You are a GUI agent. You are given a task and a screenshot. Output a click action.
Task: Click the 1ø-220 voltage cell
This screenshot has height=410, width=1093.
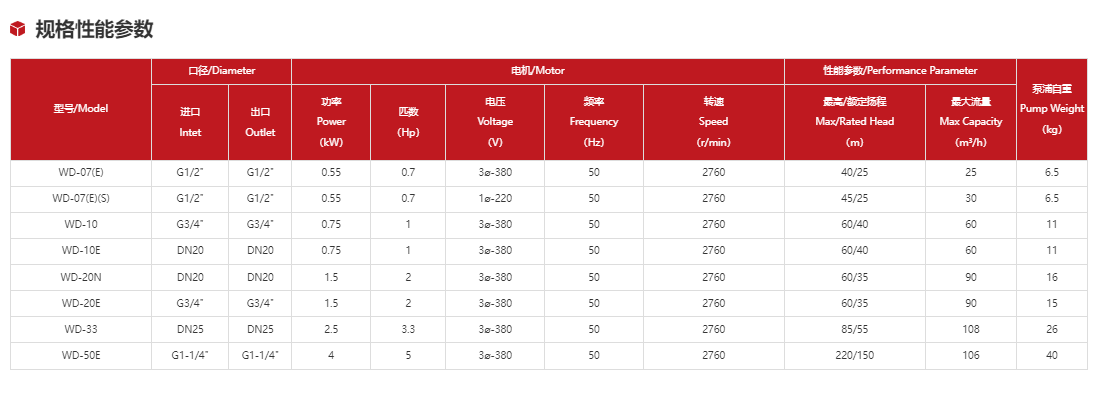[495, 198]
